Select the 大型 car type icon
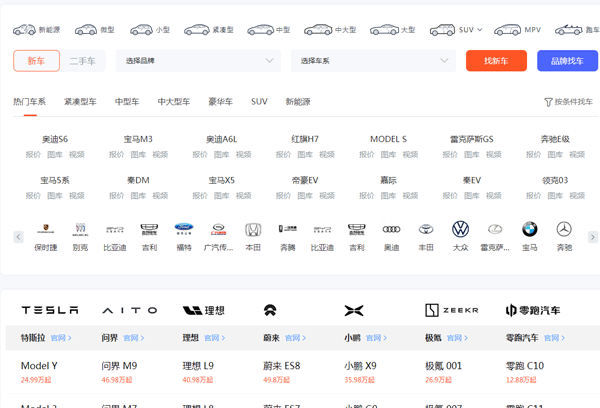The height and width of the screenshot is (408, 600). click(x=385, y=29)
